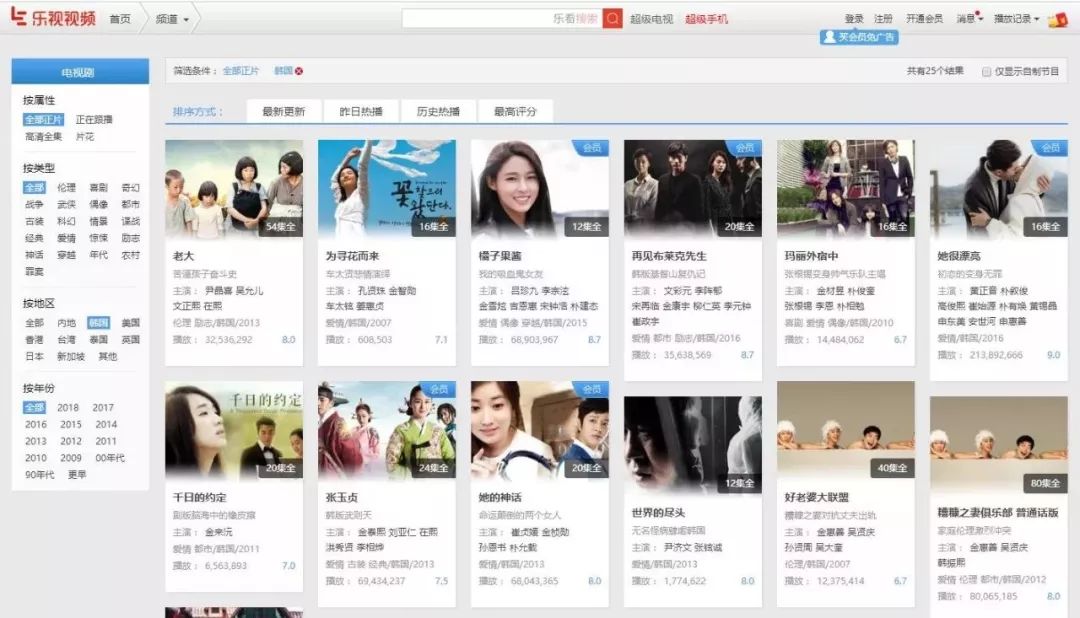Click the red search magnifier button
Screen dimensions: 1080x618
tap(612, 18)
